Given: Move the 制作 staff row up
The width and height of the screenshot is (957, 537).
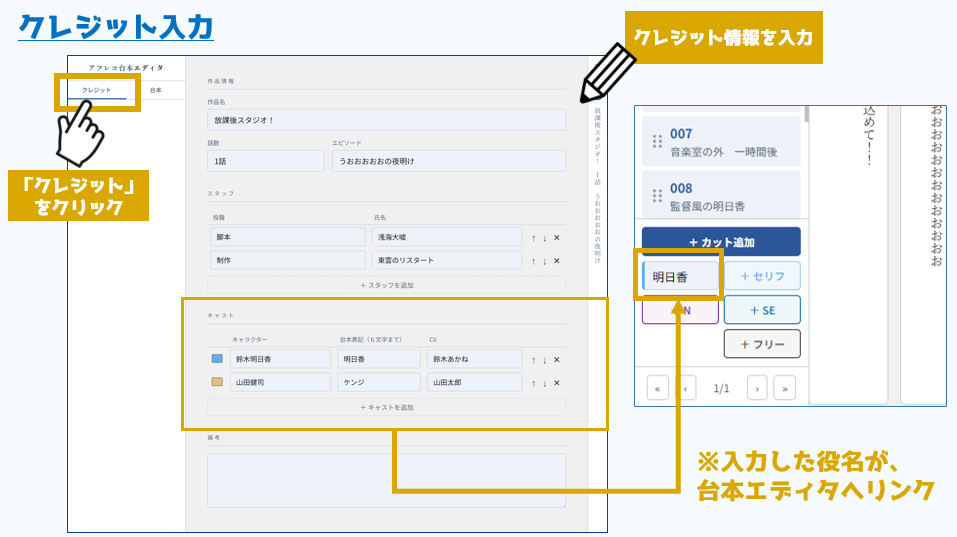Looking at the screenshot, I should (x=533, y=261).
